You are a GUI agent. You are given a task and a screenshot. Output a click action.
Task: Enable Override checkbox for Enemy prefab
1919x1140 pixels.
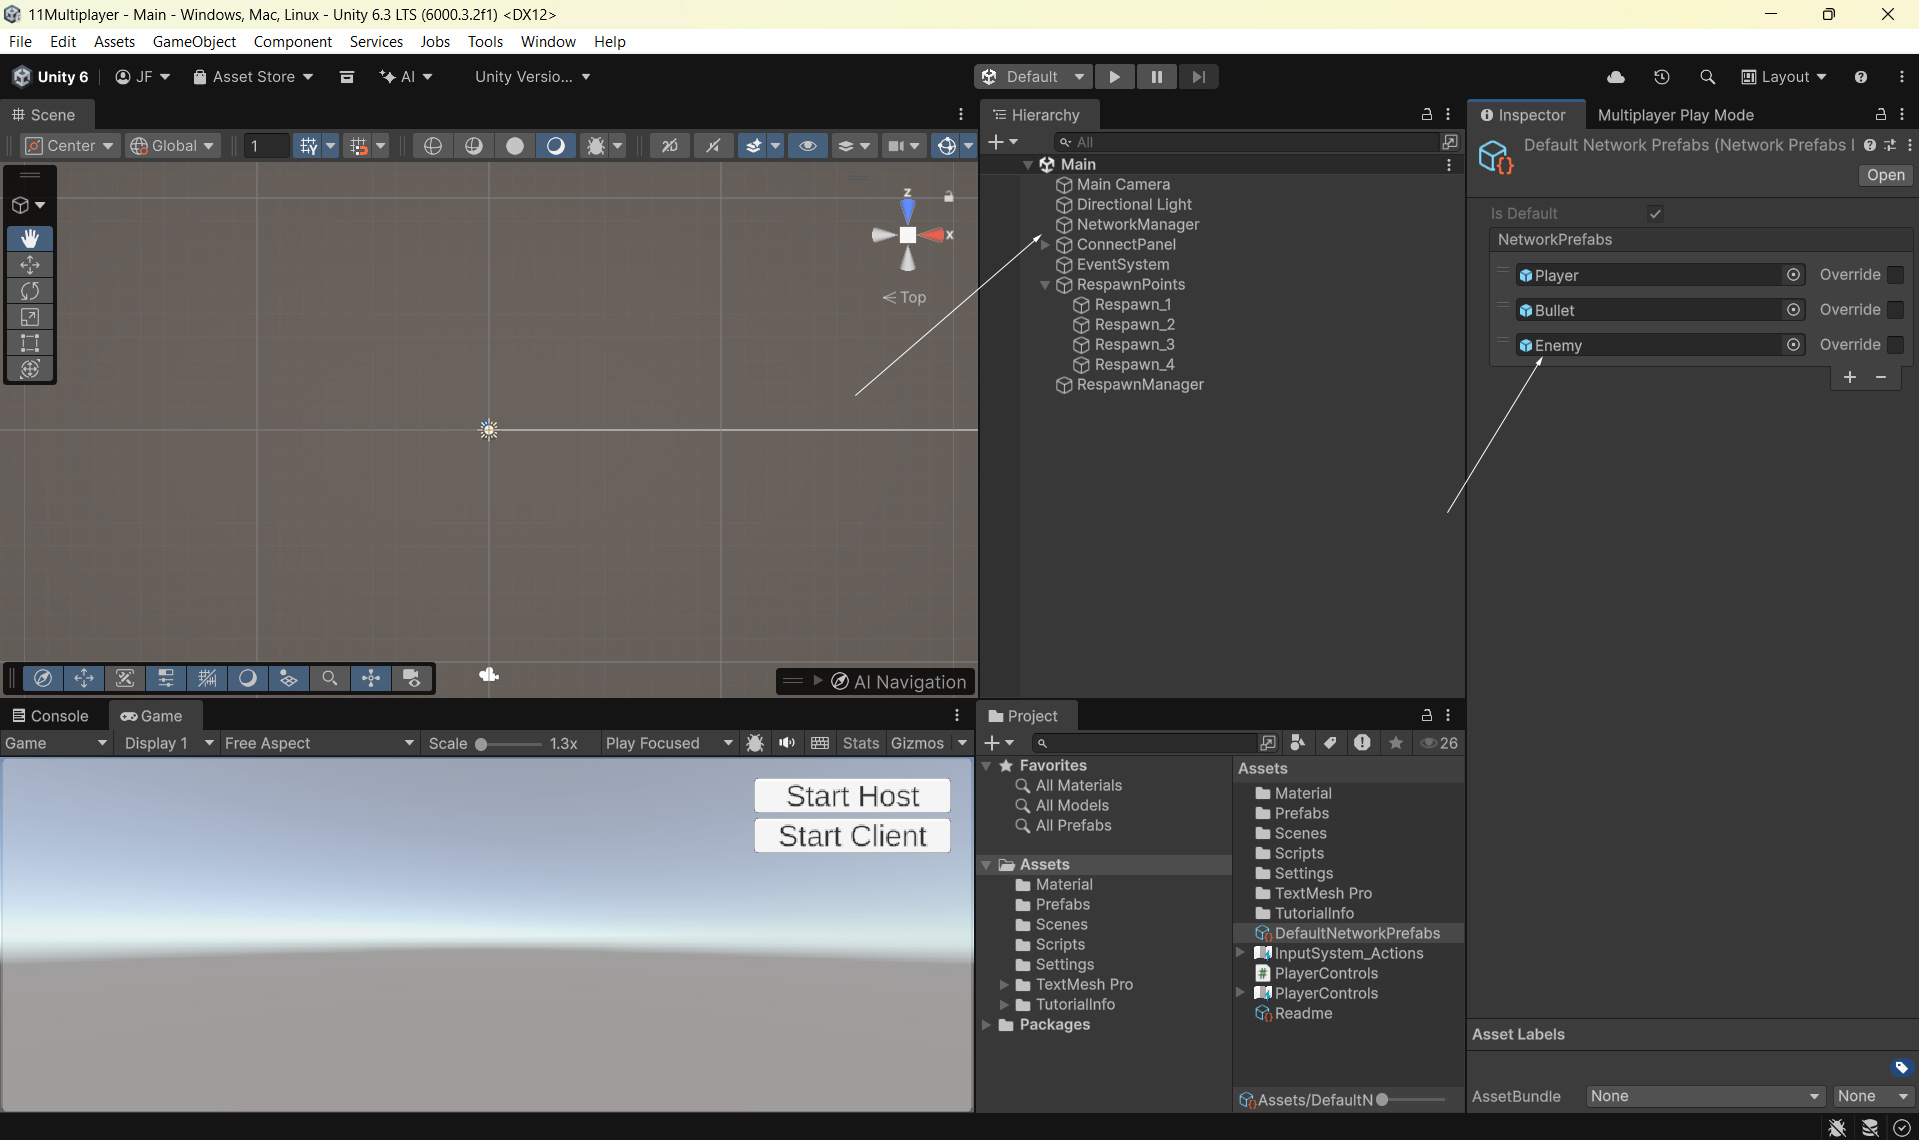coord(1895,345)
